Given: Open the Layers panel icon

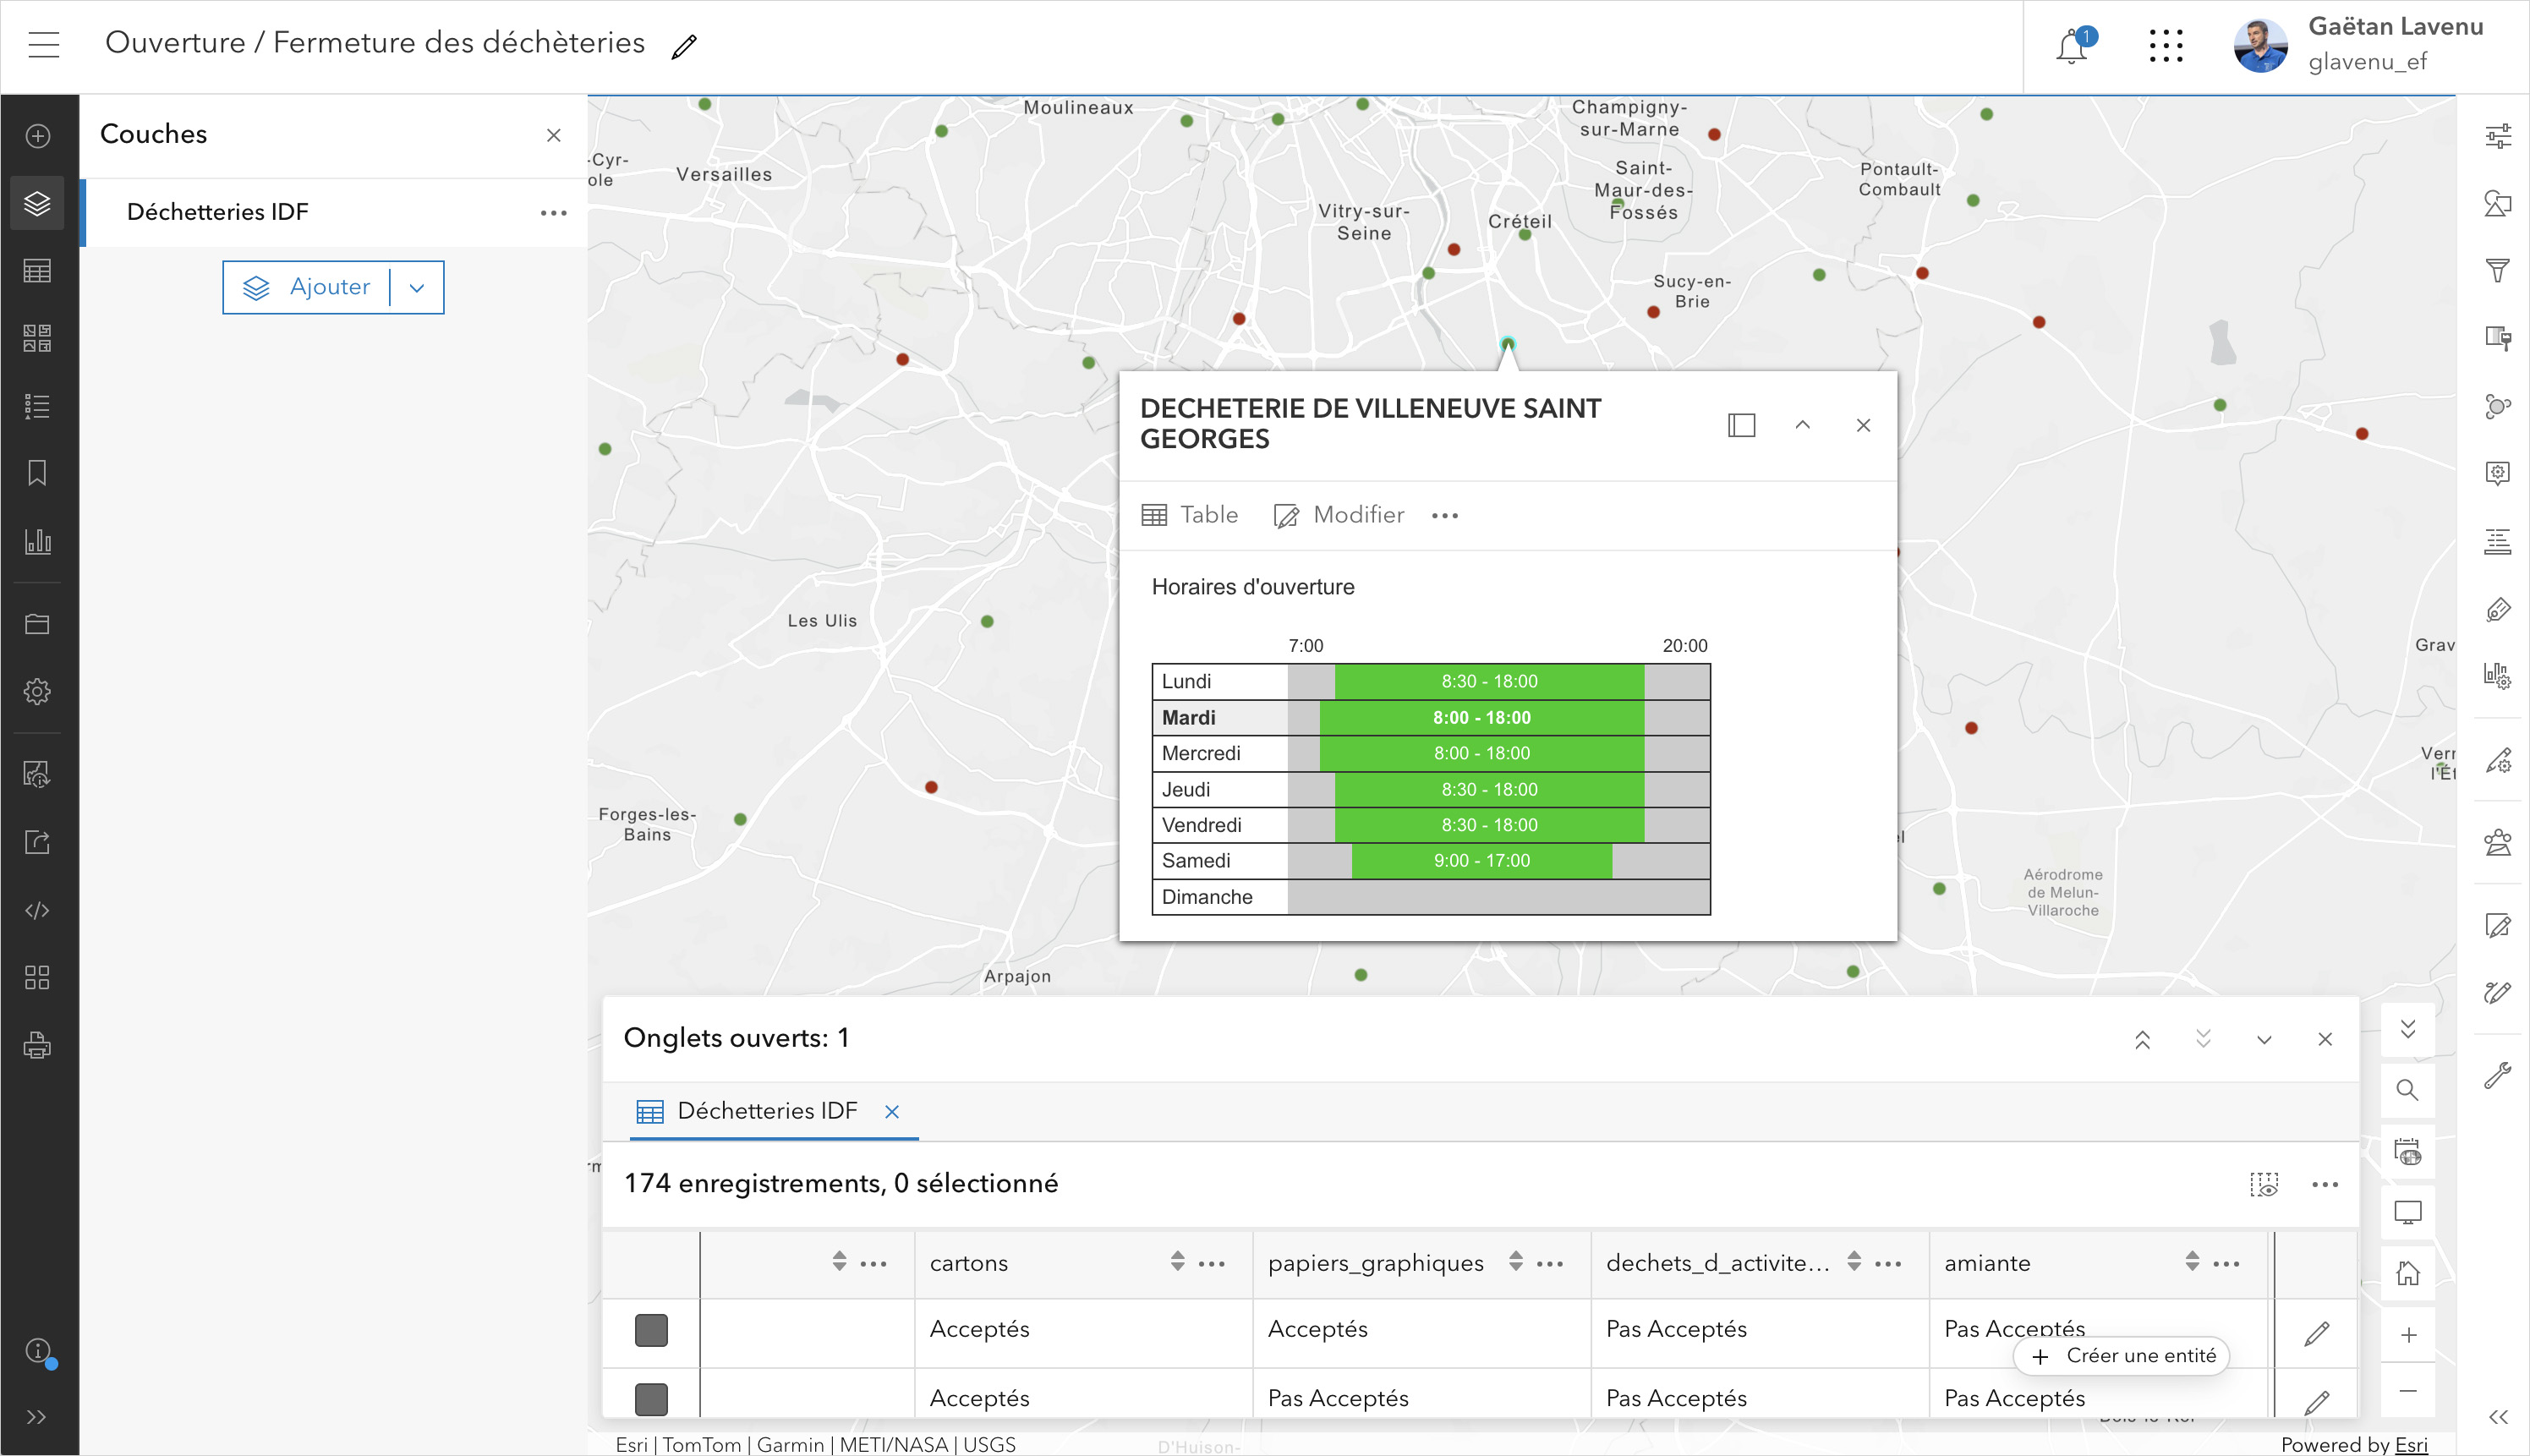Looking at the screenshot, I should pyautogui.click(x=38, y=203).
